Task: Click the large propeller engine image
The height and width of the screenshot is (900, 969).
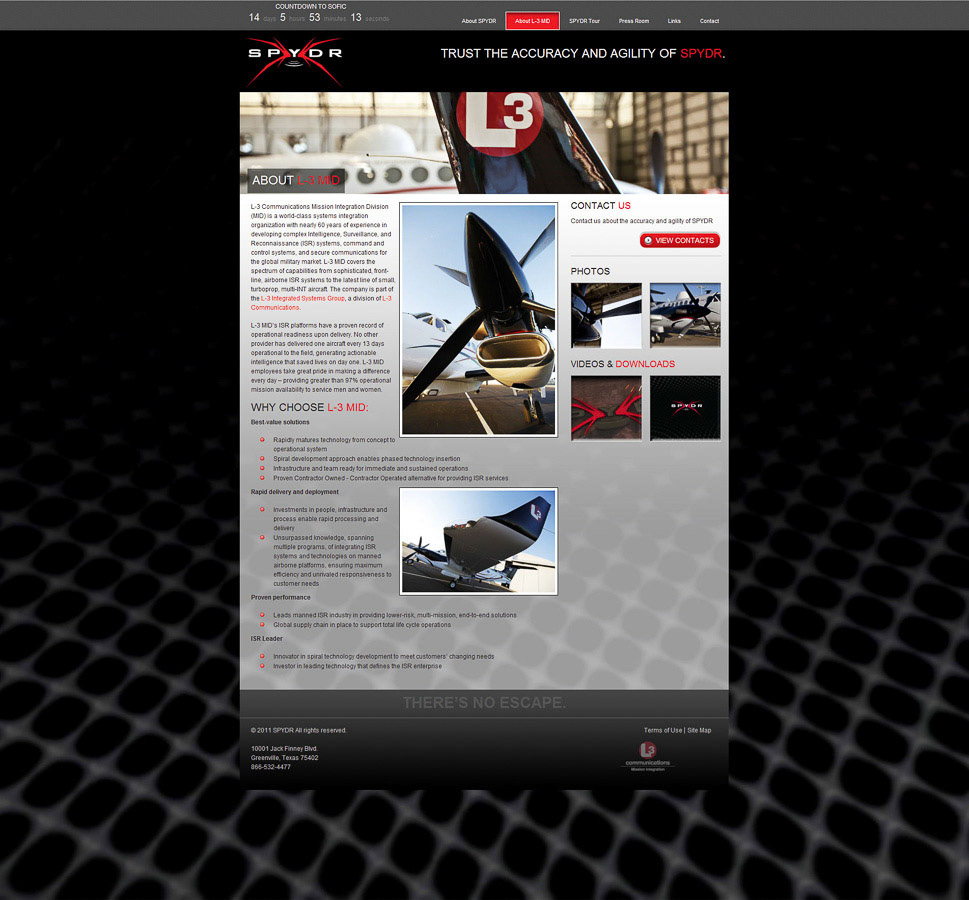Action: pyautogui.click(x=478, y=320)
